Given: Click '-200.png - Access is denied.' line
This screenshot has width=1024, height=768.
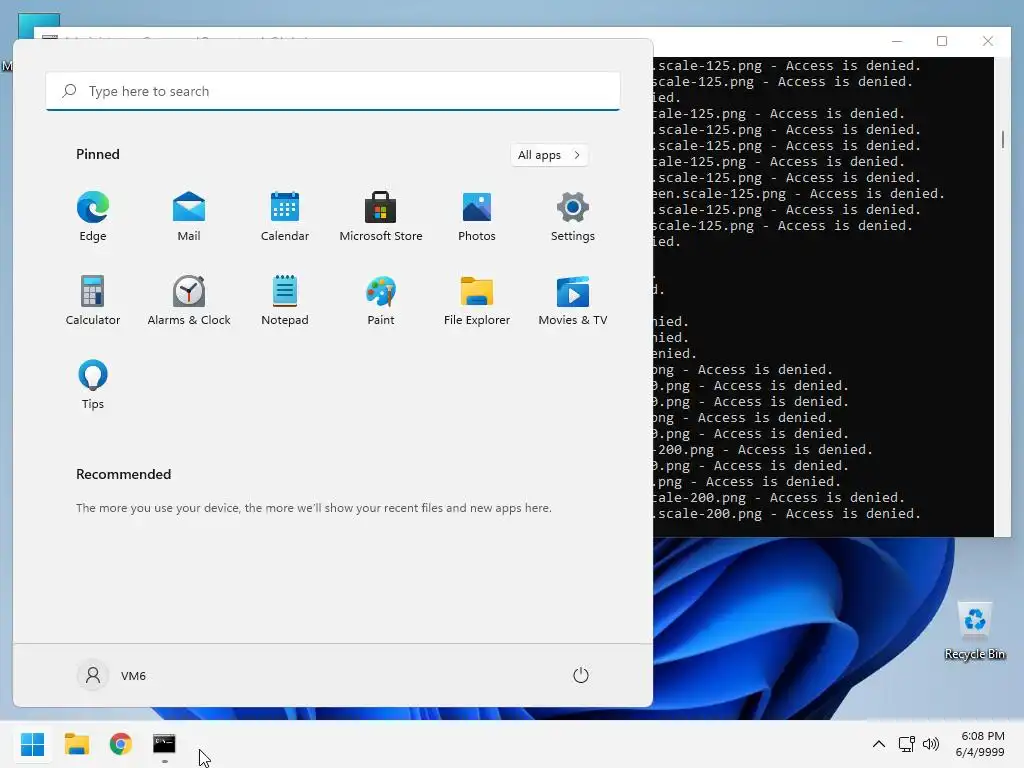Looking at the screenshot, I should (x=763, y=449).
